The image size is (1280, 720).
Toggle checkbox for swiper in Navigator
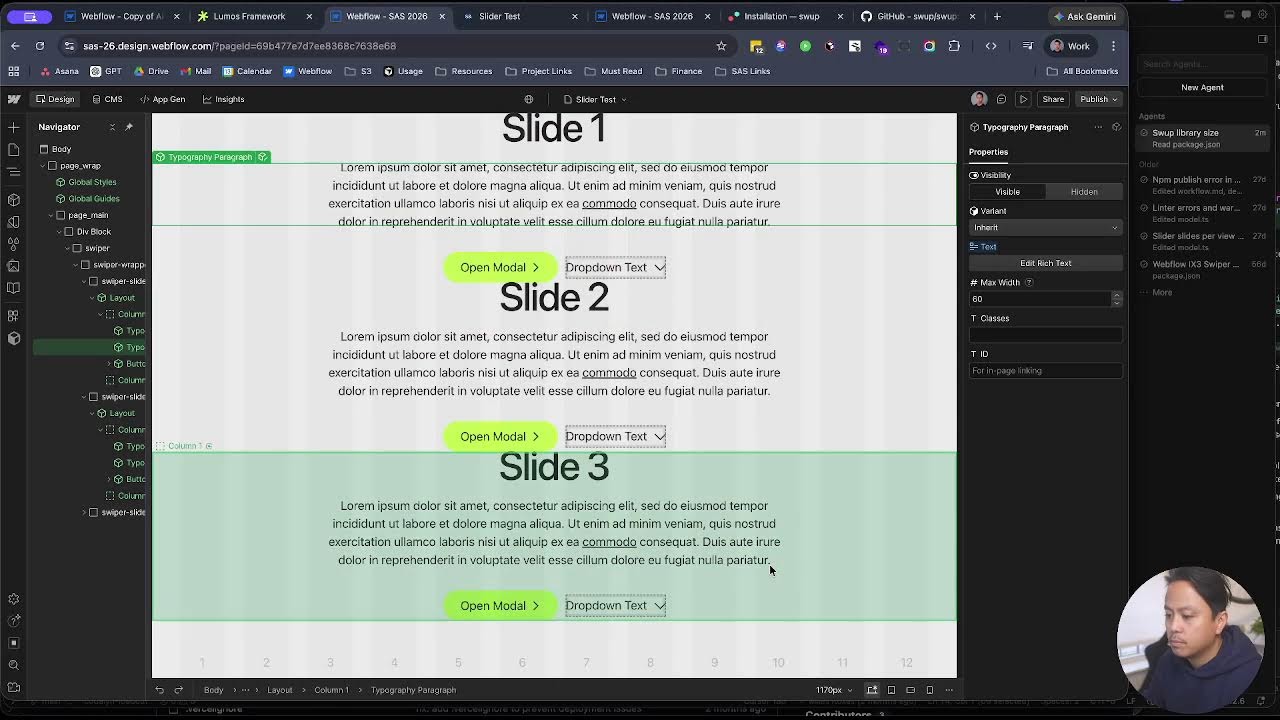(x=77, y=248)
